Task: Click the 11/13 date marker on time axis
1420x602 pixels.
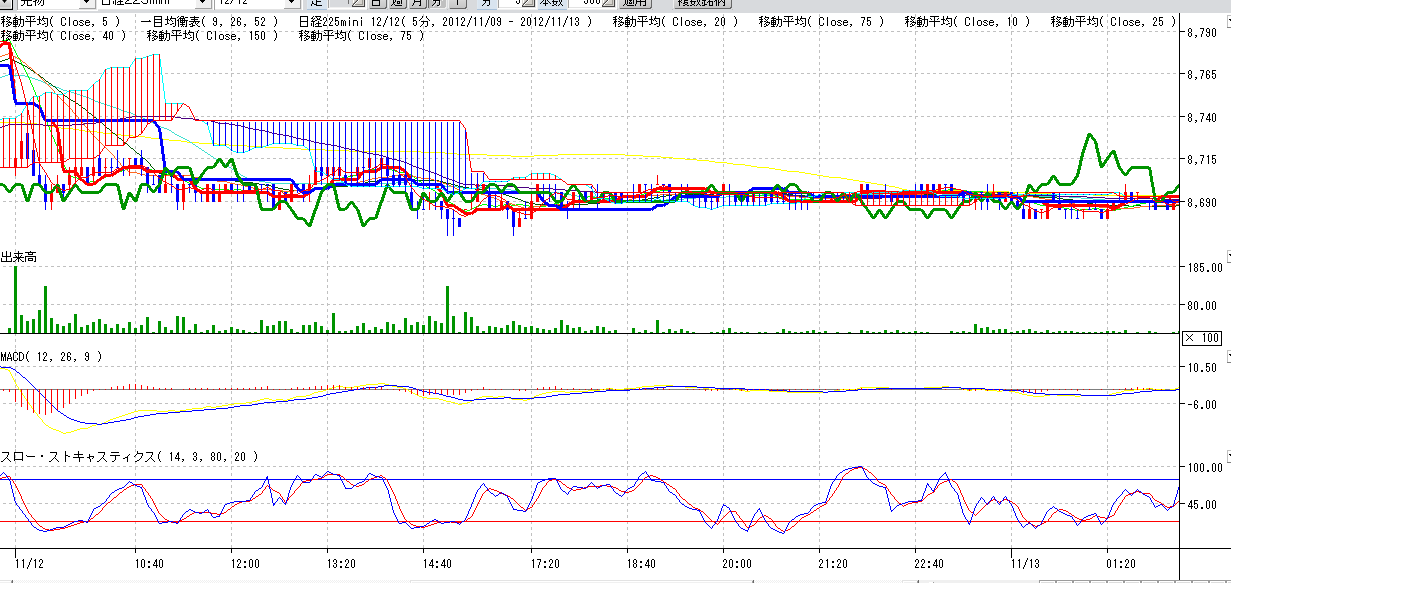Action: click(x=1026, y=563)
